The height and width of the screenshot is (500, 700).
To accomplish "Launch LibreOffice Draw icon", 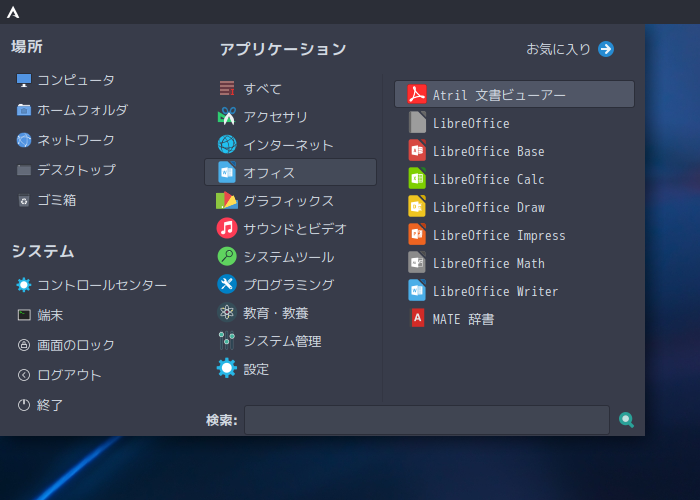I will (x=417, y=206).
